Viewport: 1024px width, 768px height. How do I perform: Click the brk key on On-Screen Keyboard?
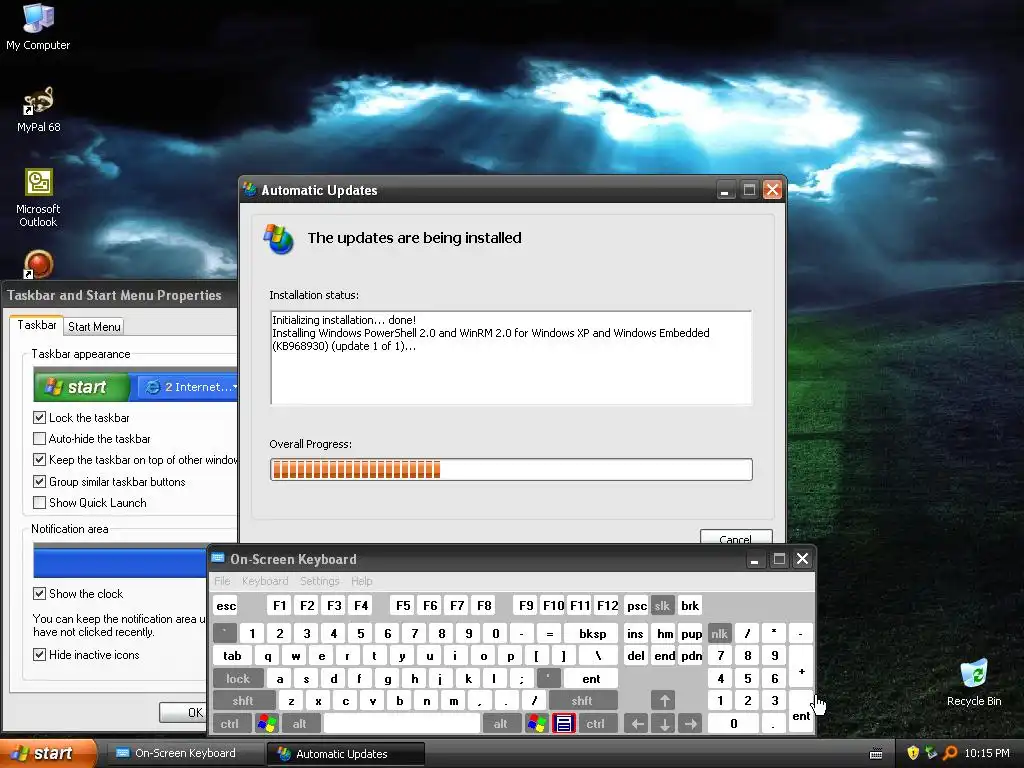click(x=690, y=605)
